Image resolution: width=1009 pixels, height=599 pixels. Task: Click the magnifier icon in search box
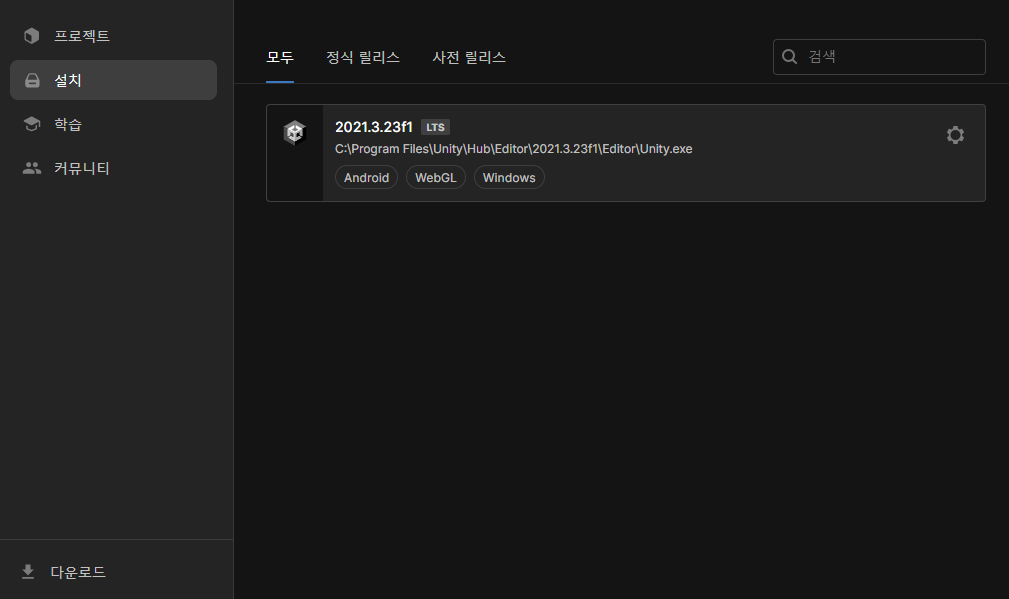click(x=790, y=57)
